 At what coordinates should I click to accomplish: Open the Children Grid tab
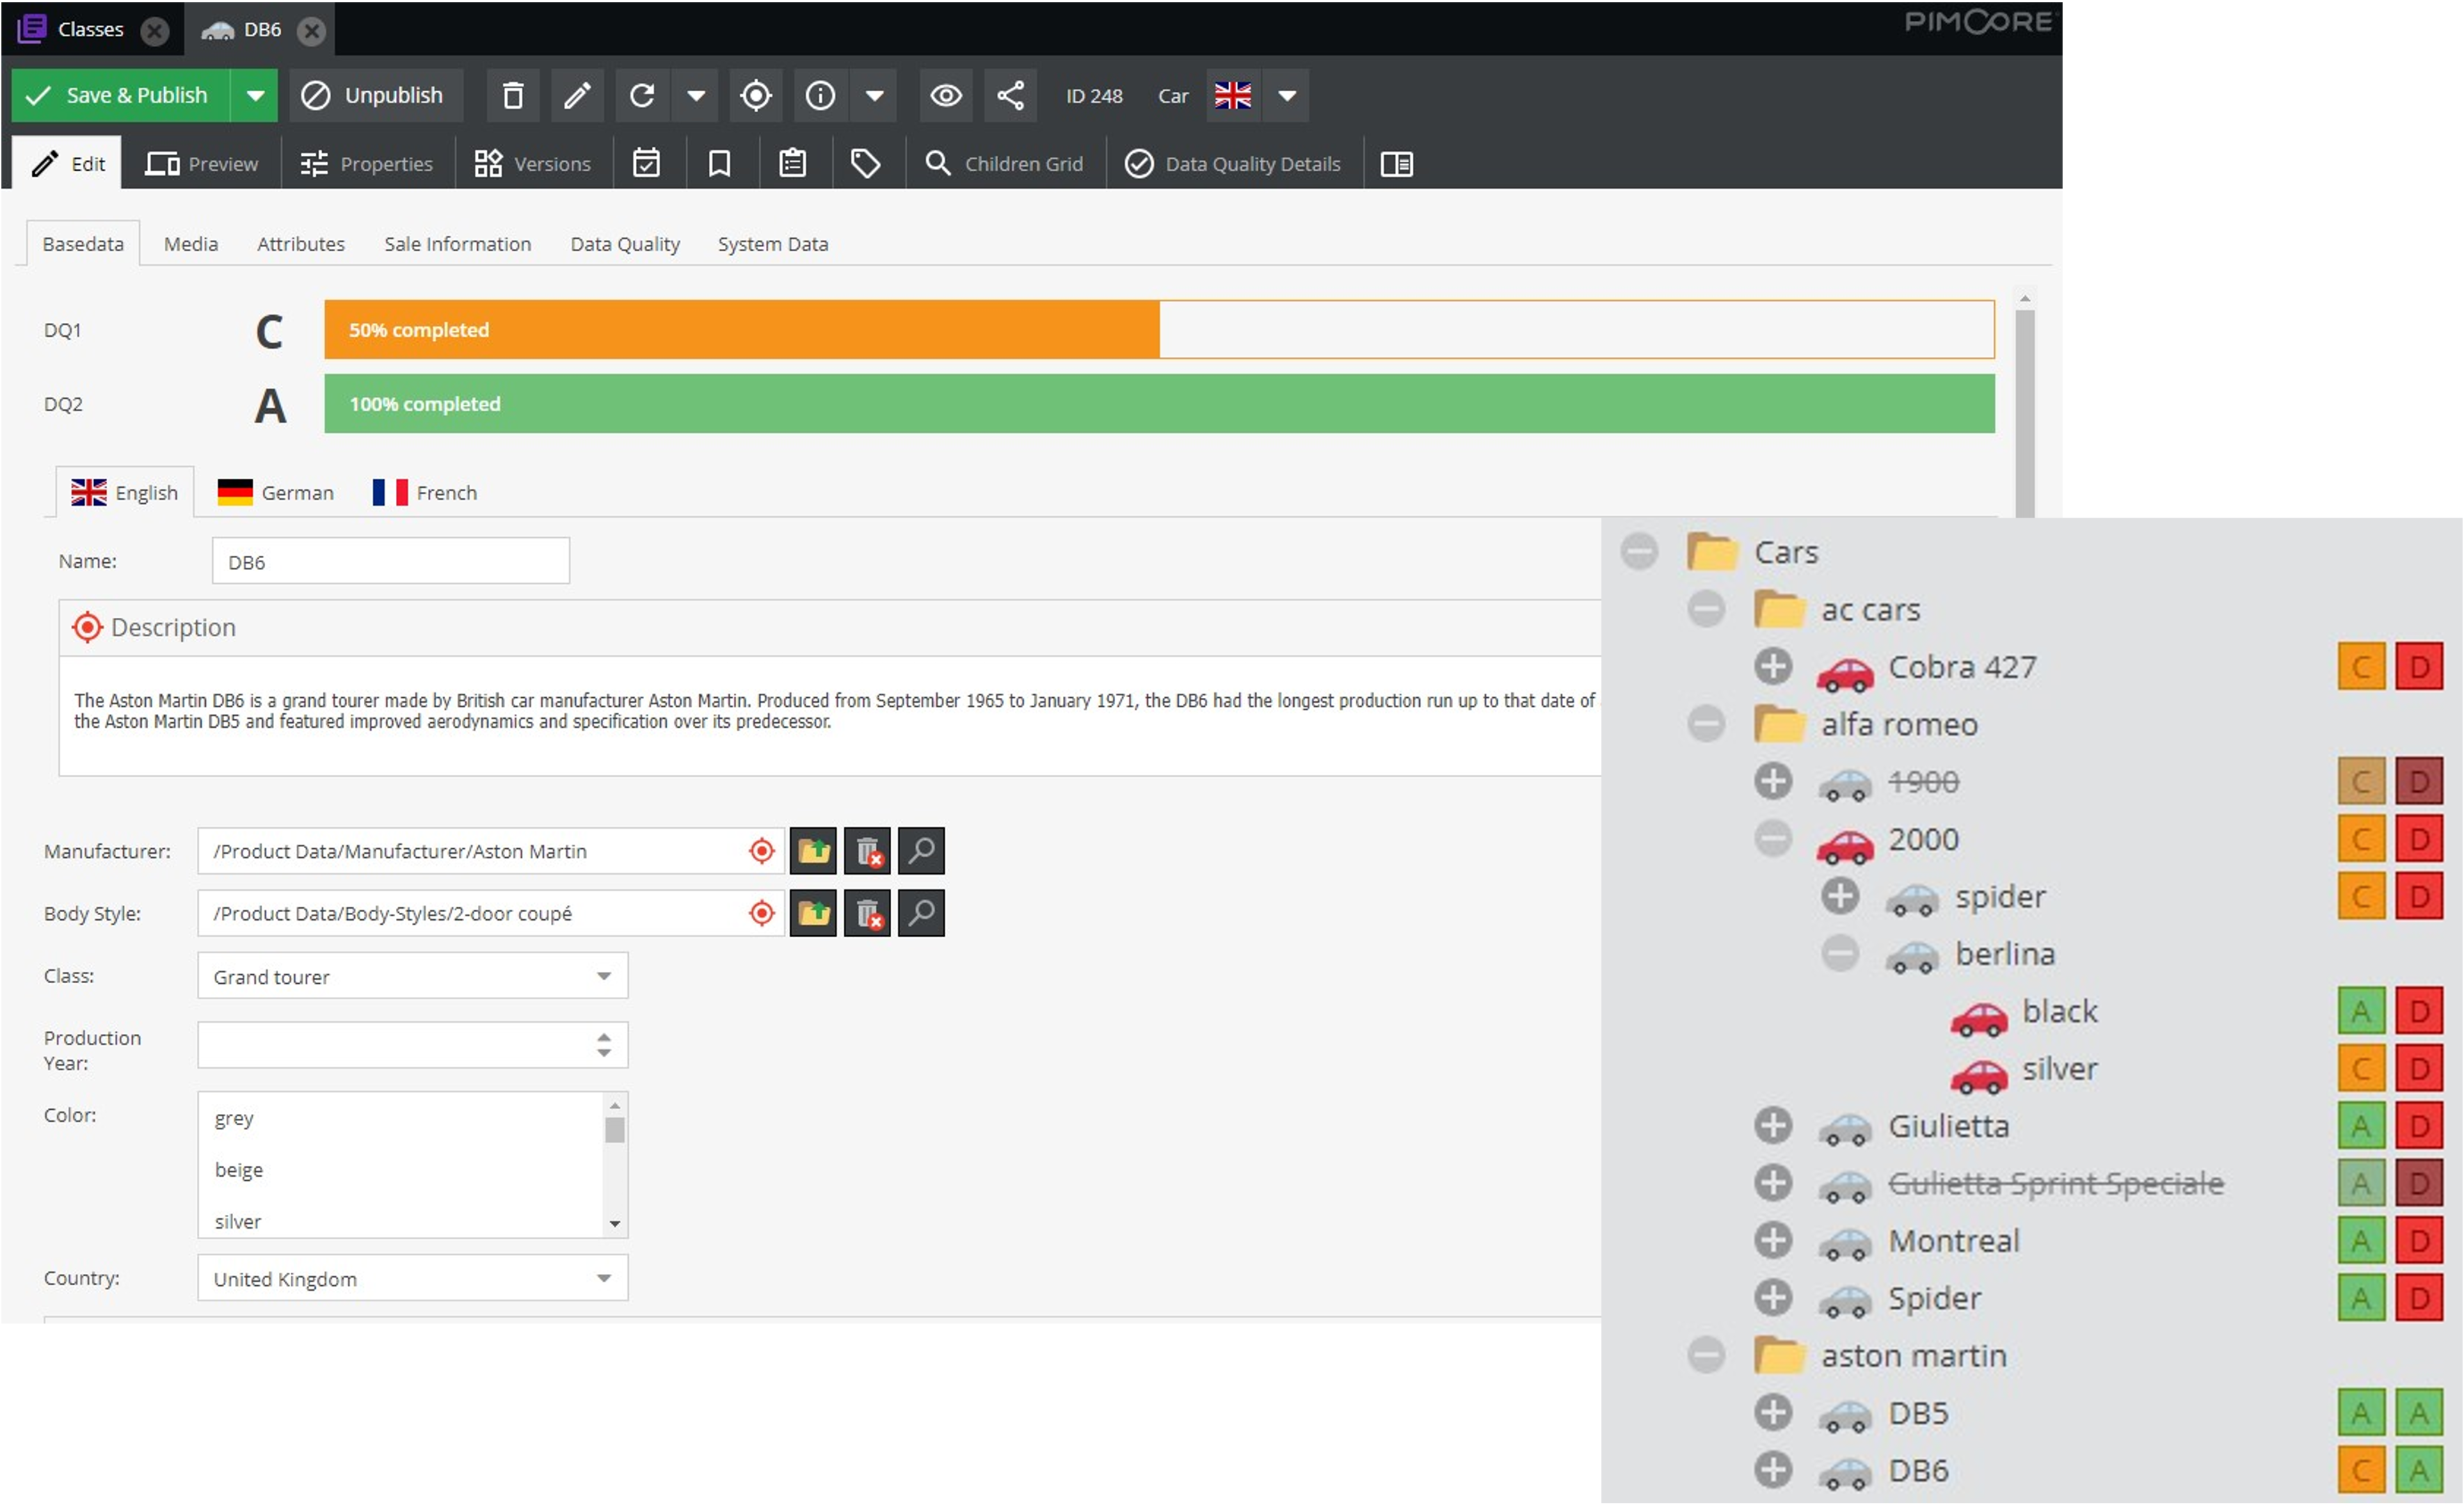coord(1005,164)
